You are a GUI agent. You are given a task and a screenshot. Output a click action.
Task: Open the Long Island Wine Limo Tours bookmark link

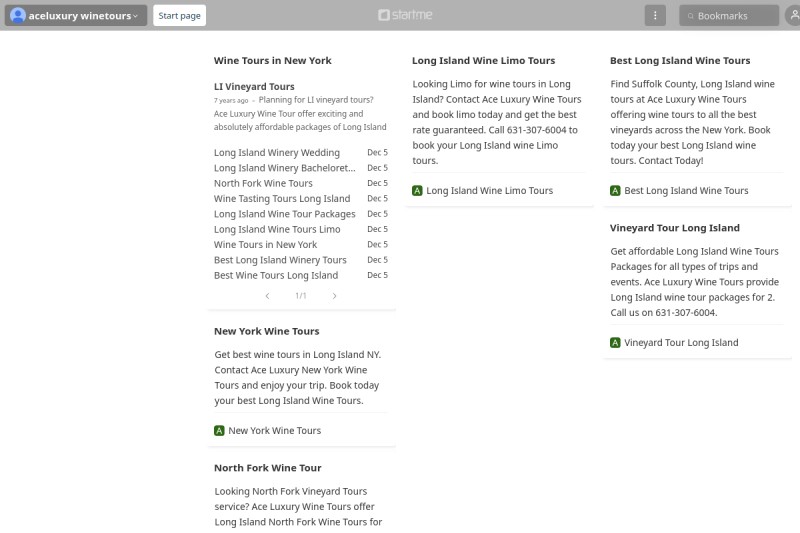click(489, 190)
